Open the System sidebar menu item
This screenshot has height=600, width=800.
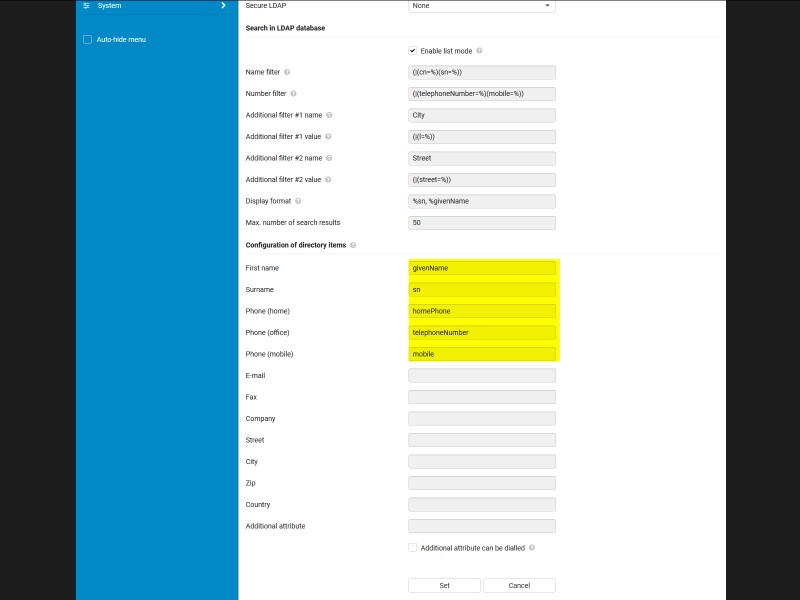110,6
